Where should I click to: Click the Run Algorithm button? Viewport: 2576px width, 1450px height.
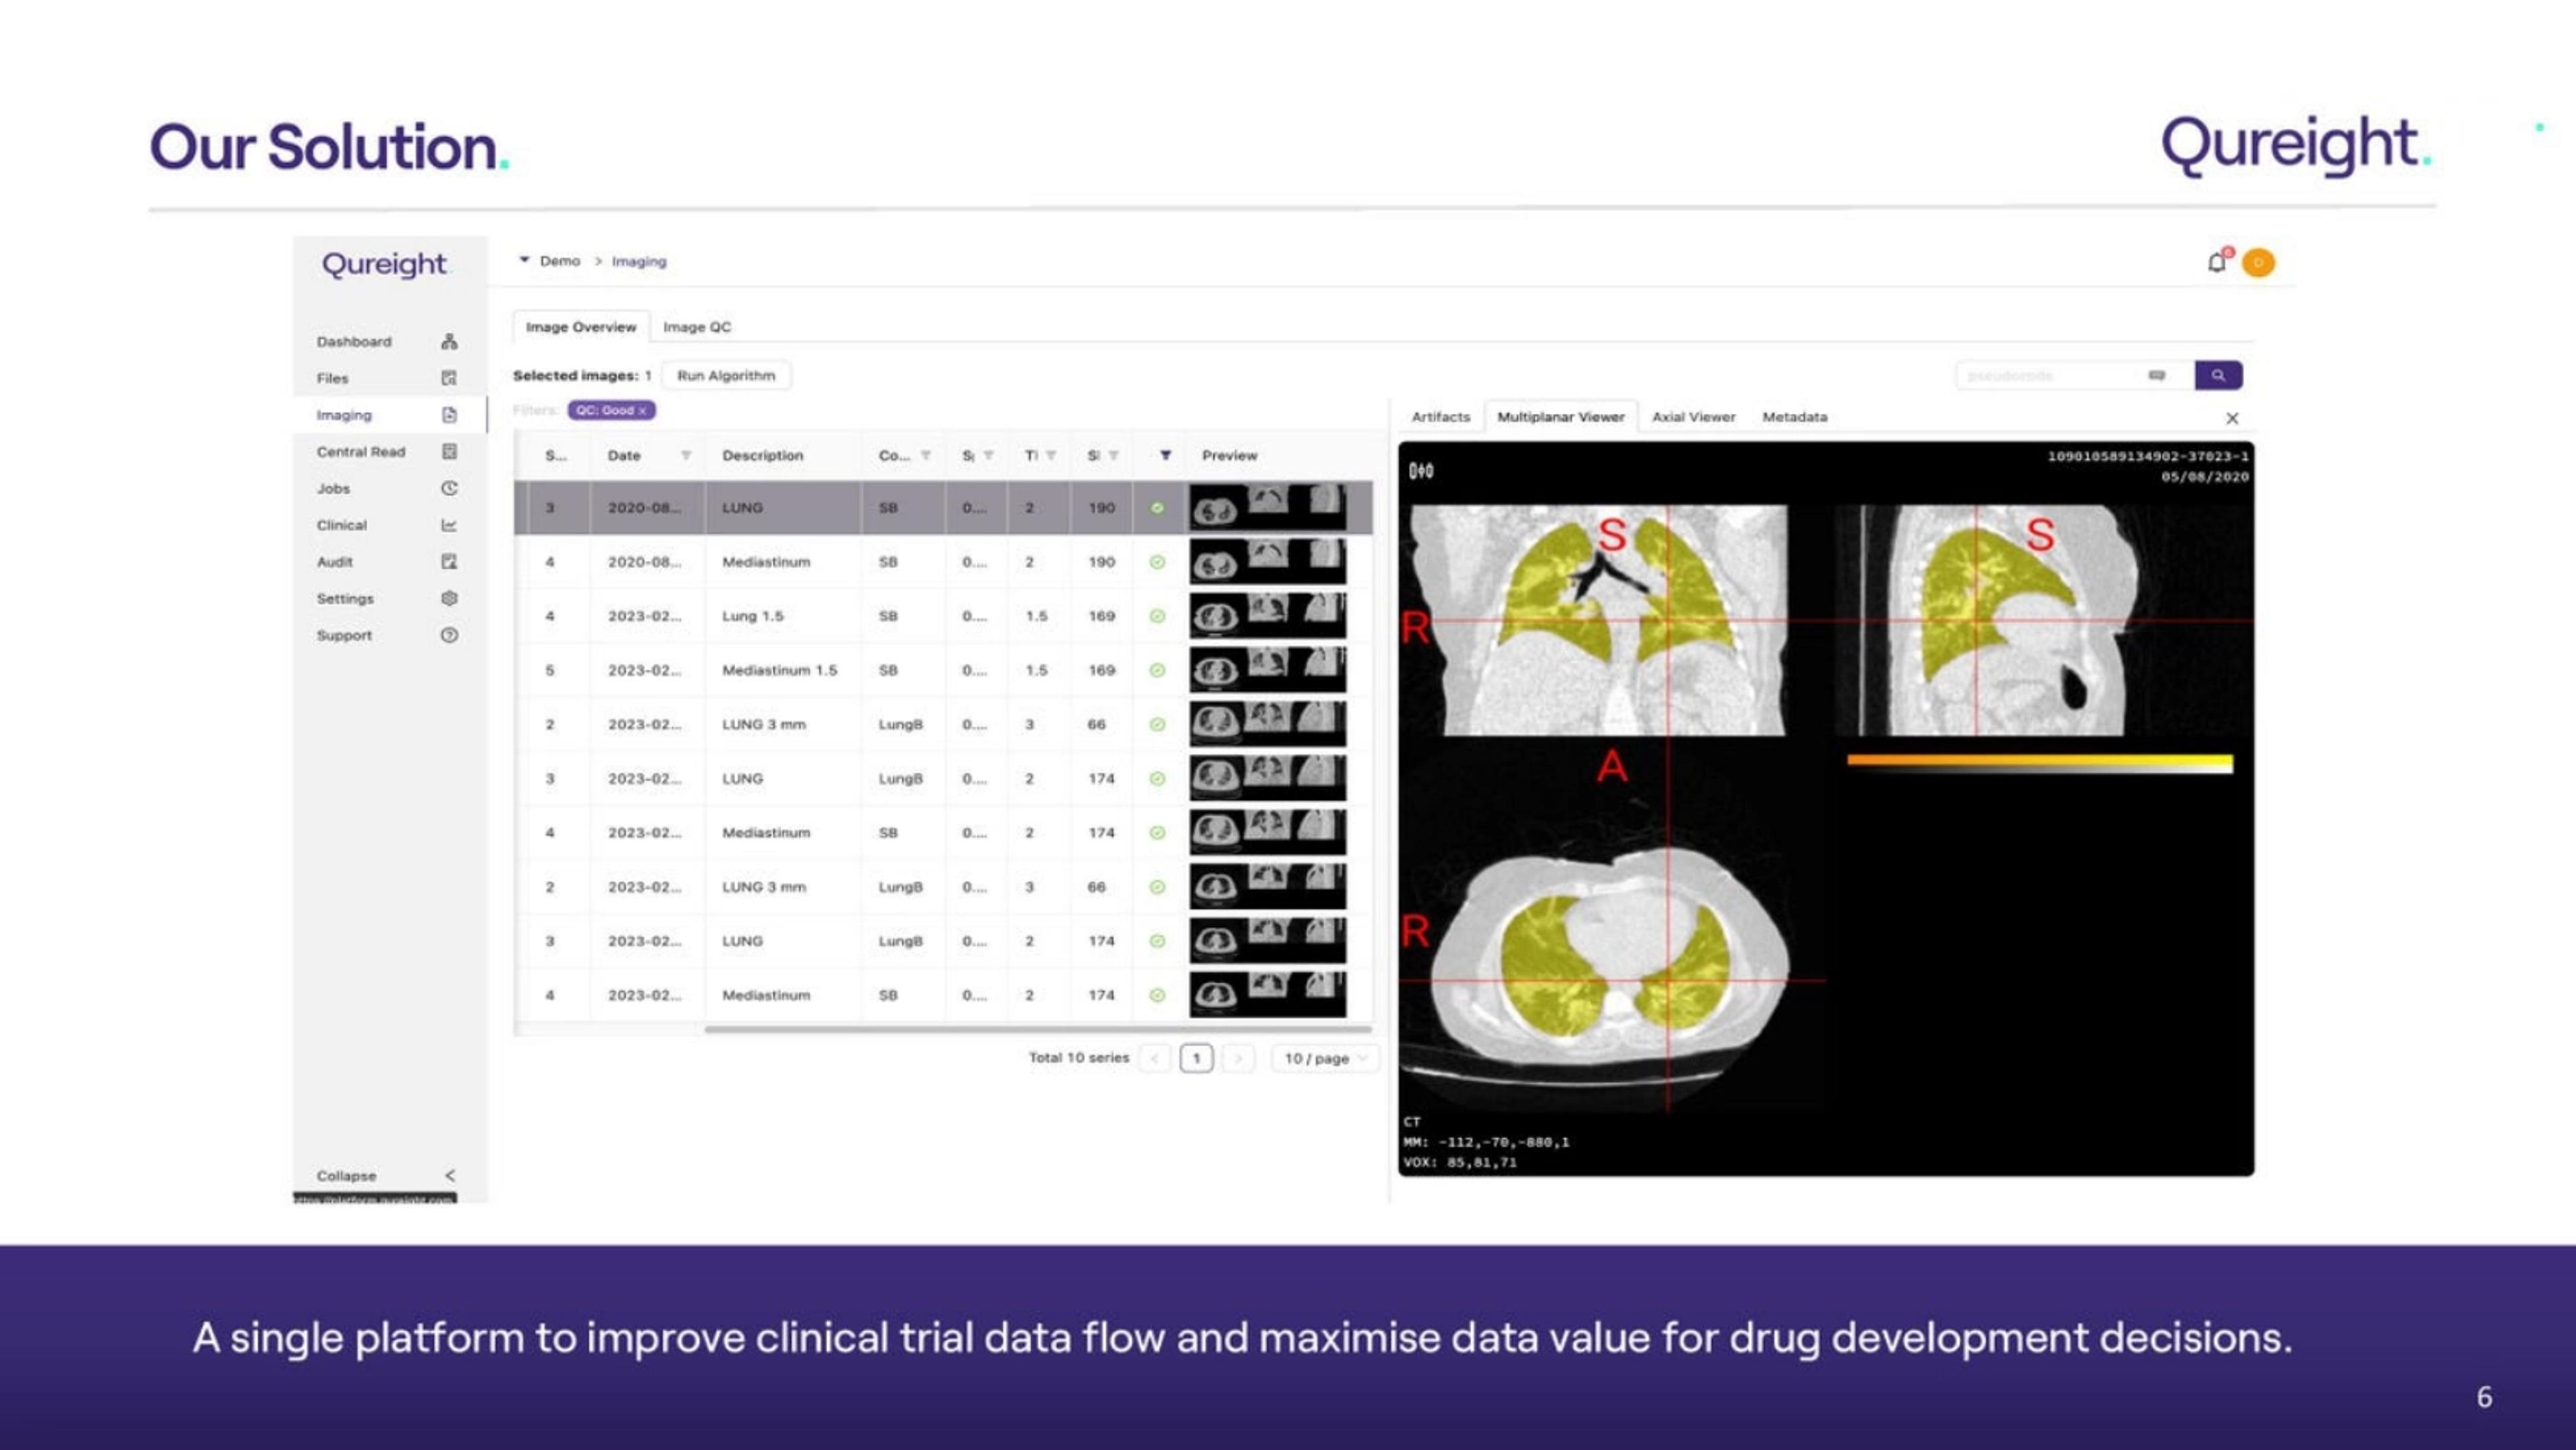(x=726, y=375)
